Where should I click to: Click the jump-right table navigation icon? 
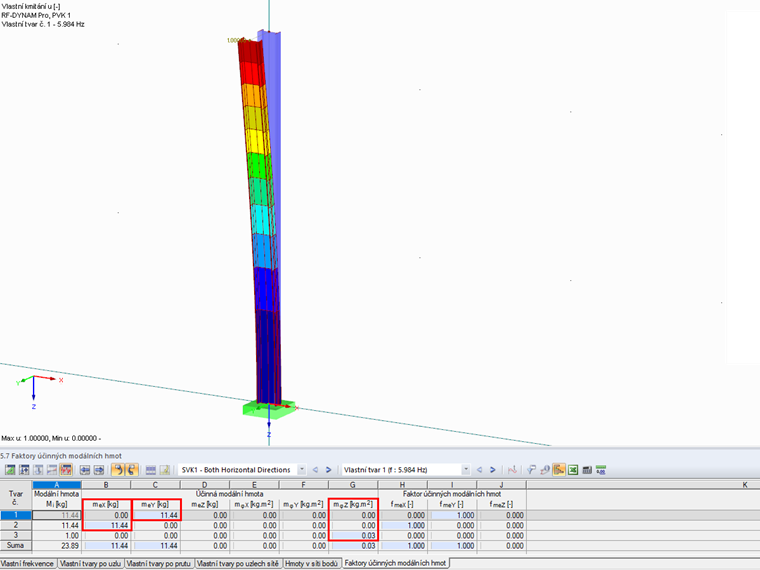click(99, 470)
